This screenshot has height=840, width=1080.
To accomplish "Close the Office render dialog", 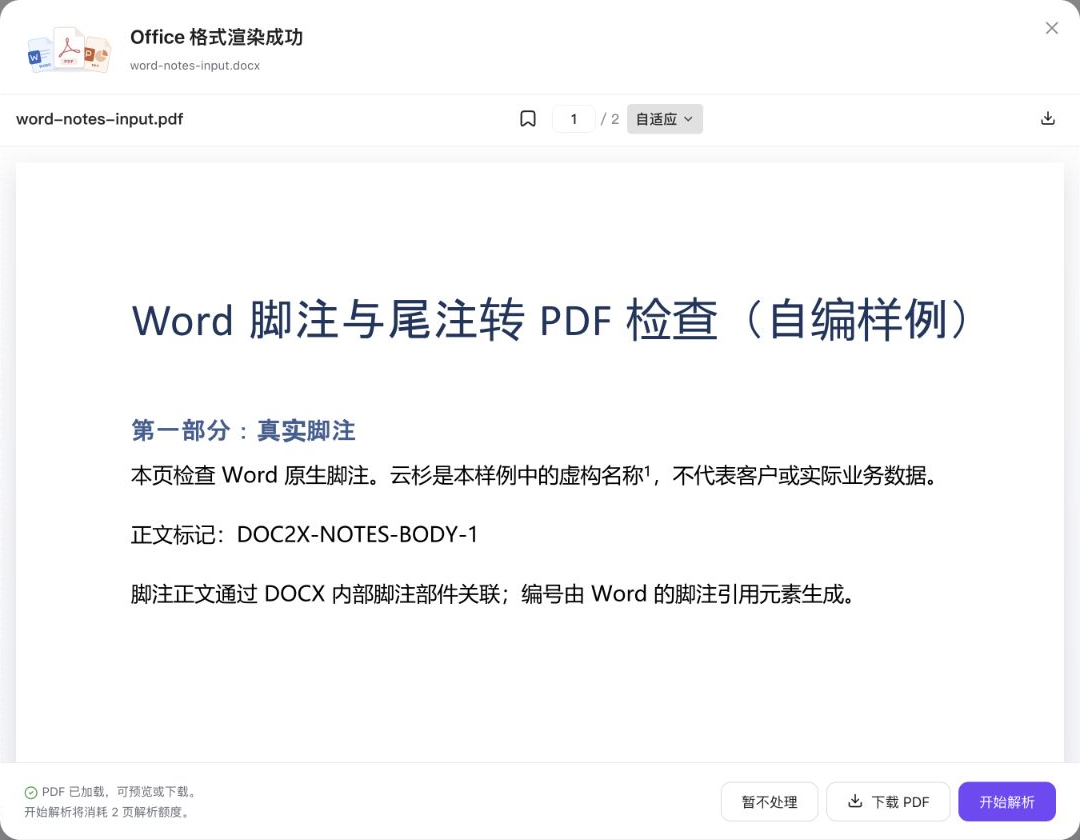I will coord(1052,28).
